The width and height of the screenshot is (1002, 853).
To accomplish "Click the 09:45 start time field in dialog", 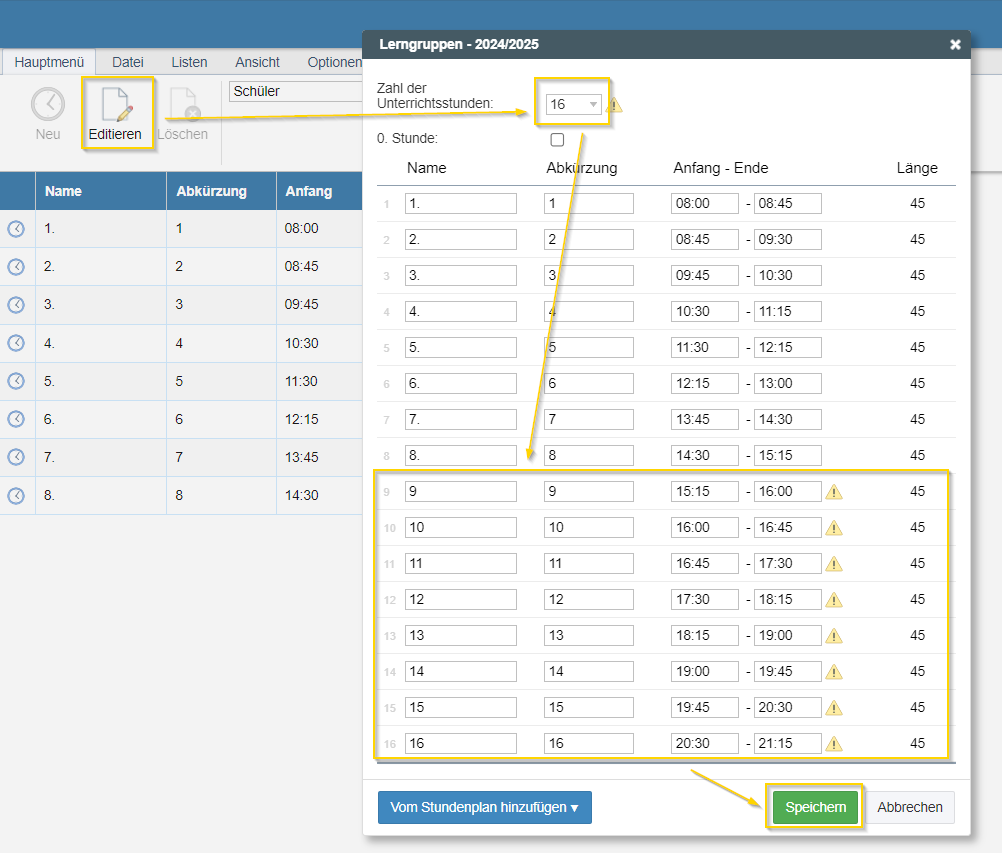I will (x=705, y=275).
